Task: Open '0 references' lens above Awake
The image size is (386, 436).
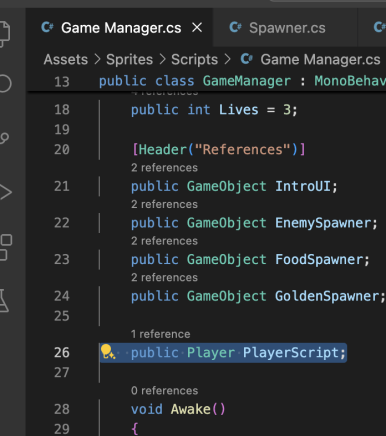Action: coord(164,391)
